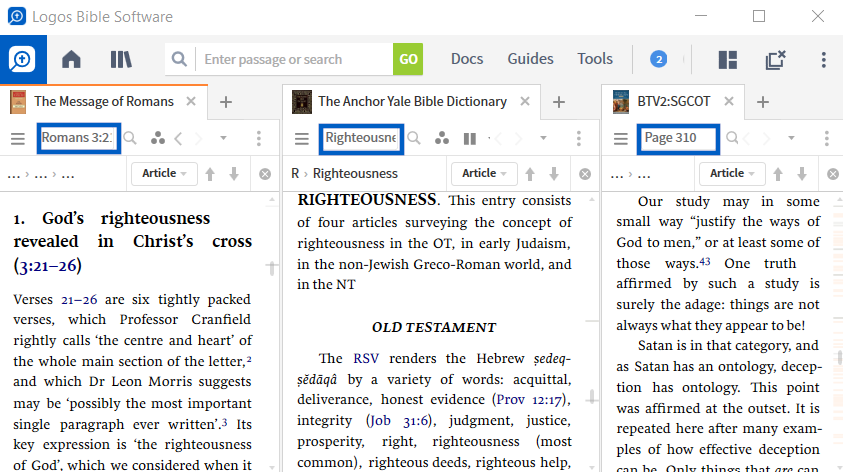Open history dropdown arrow in Anchor Yale Dictionary
This screenshot has height=472, width=843.
[x=544, y=138]
